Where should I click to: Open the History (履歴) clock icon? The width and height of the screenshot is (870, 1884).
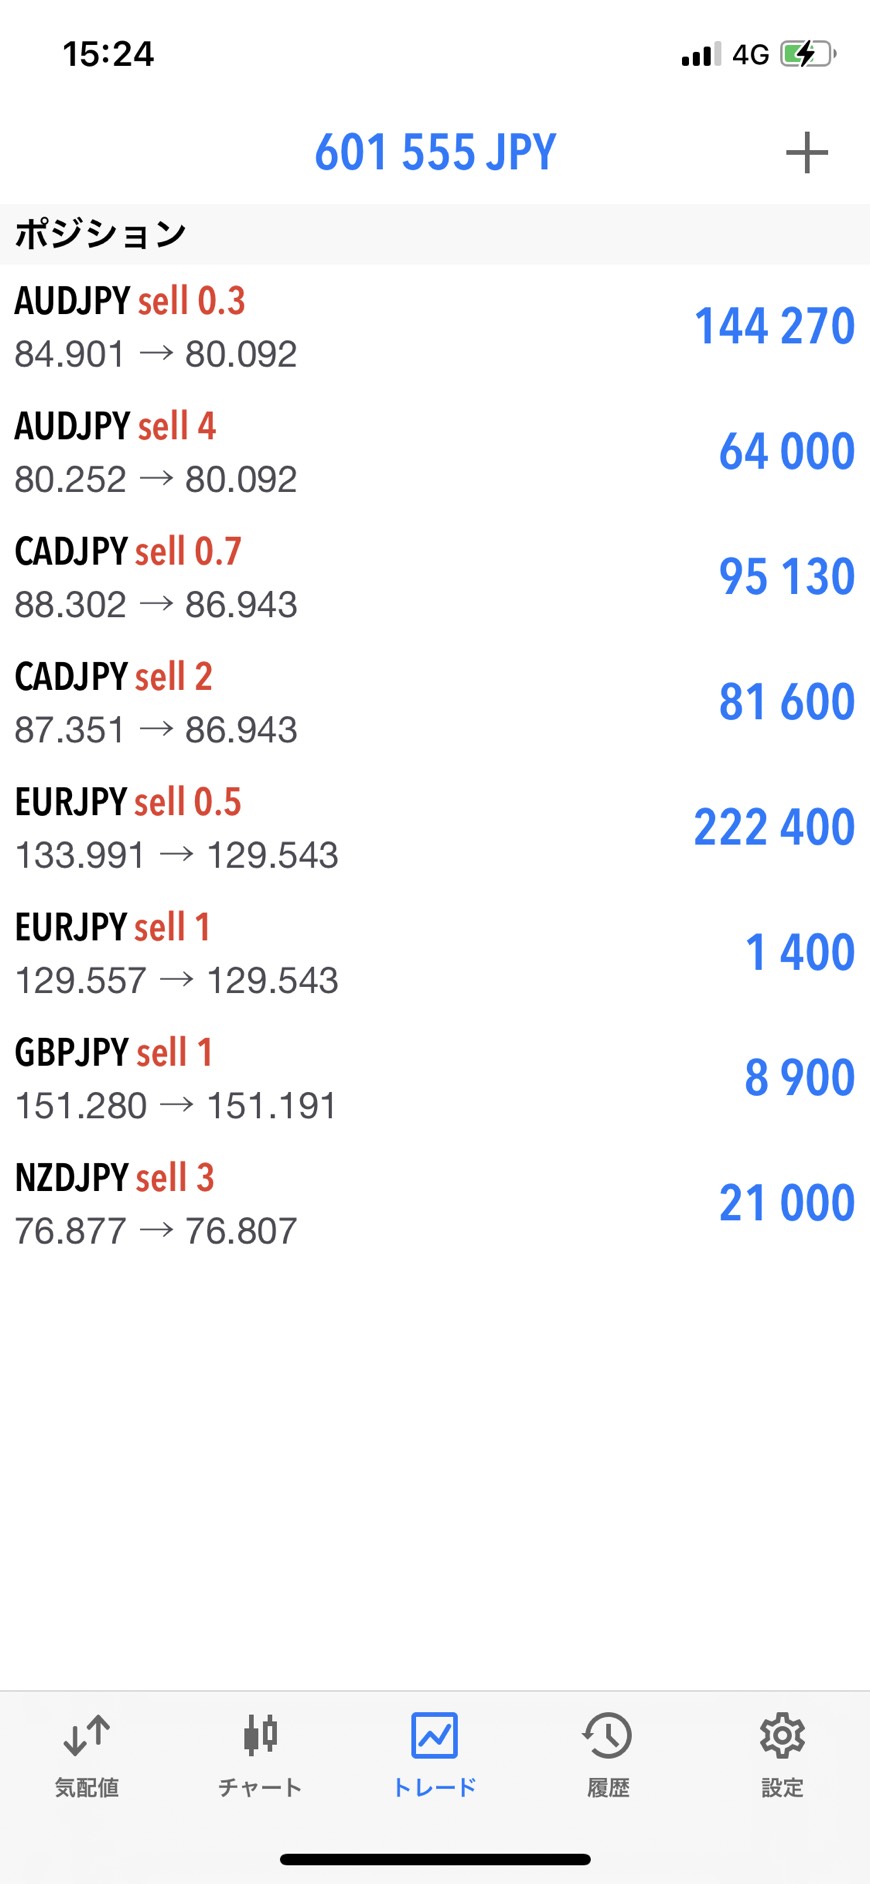coord(608,1736)
